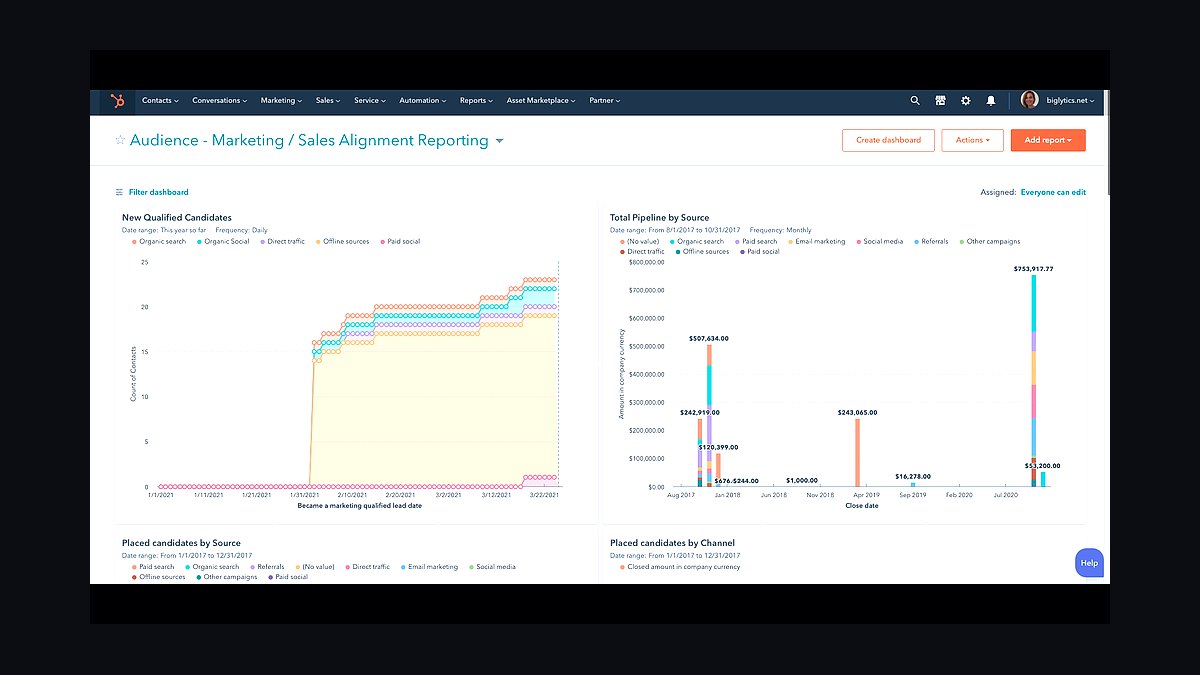Viewport: 1200px width, 675px height.
Task: Open the Actions dropdown
Action: click(x=973, y=140)
